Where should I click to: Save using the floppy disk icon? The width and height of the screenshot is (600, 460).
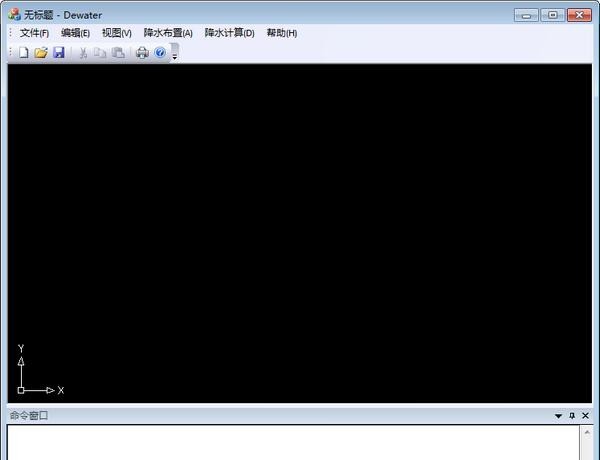tap(59, 52)
